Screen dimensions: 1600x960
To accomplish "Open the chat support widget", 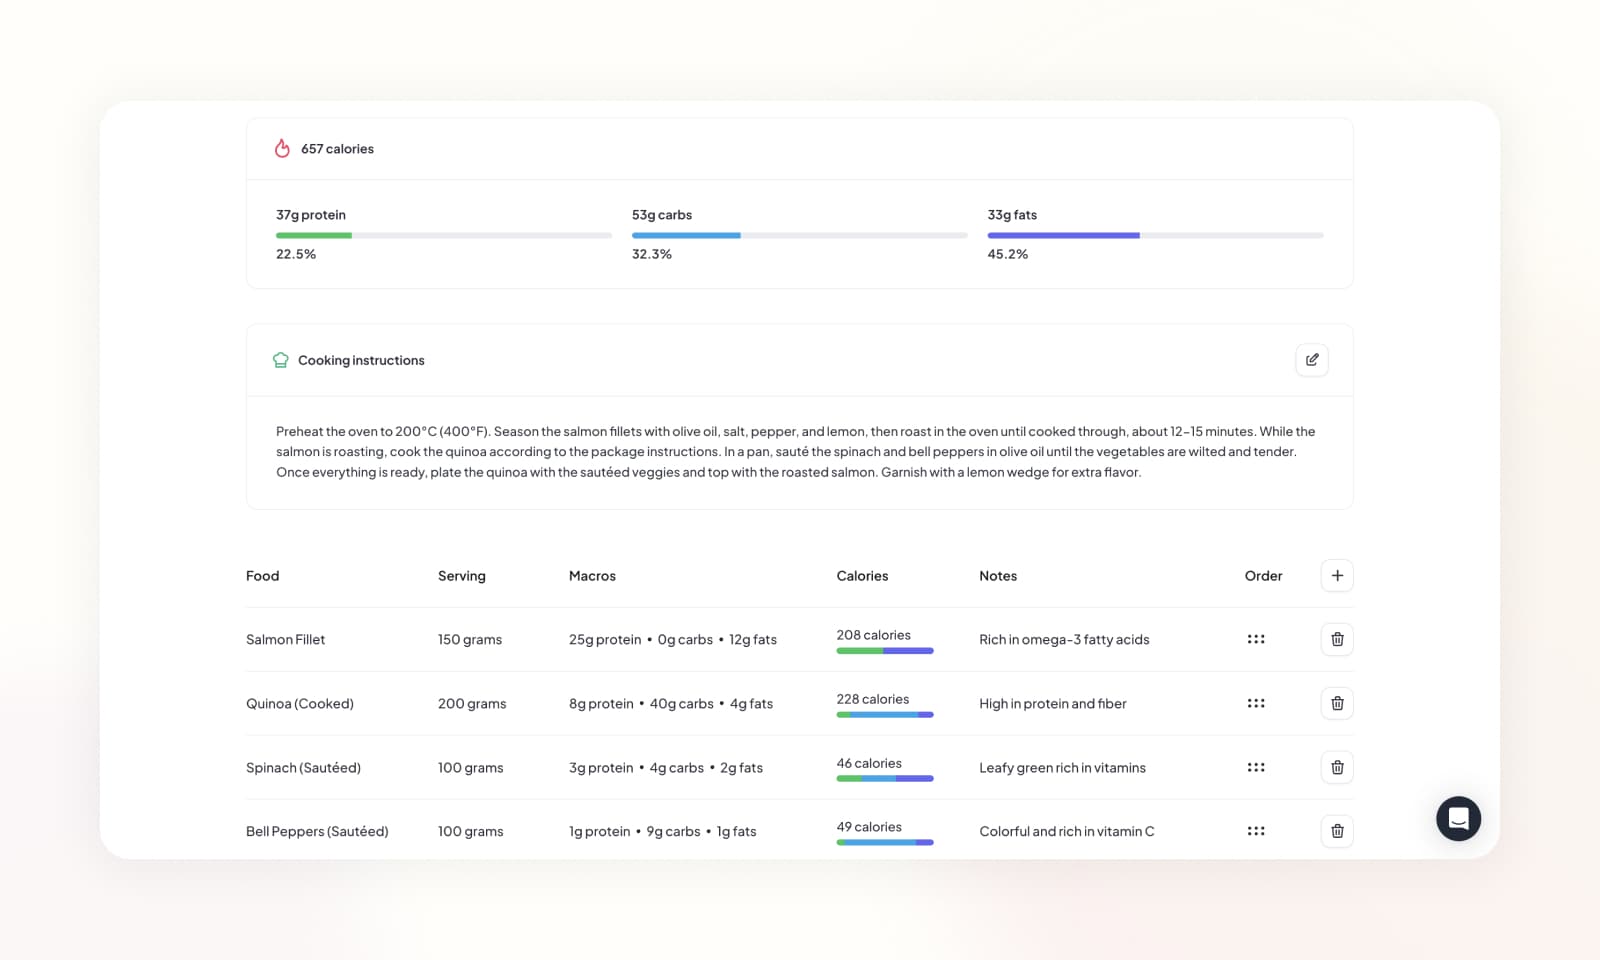I will coord(1458,819).
